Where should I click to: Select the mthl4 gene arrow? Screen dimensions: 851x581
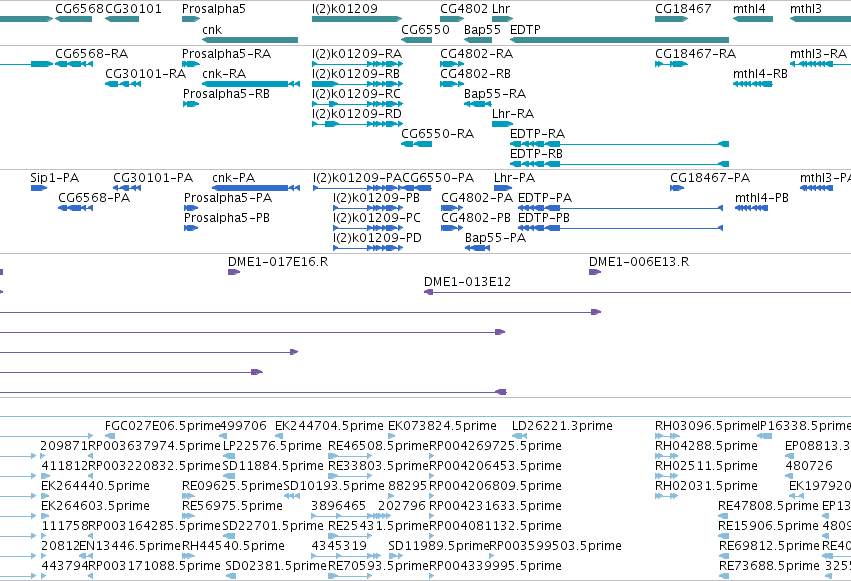pyautogui.click(x=753, y=19)
